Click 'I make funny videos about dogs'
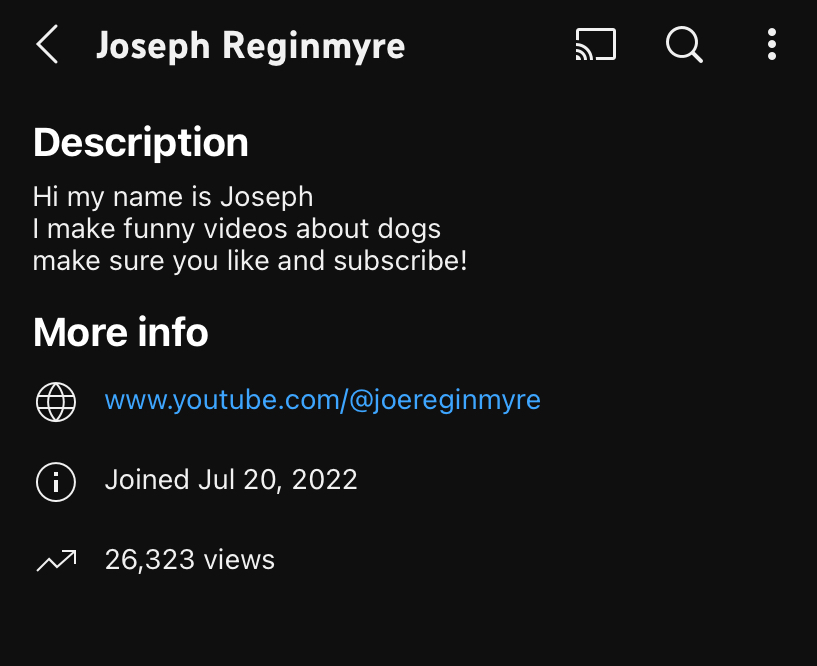Image resolution: width=817 pixels, height=666 pixels. click(x=237, y=229)
